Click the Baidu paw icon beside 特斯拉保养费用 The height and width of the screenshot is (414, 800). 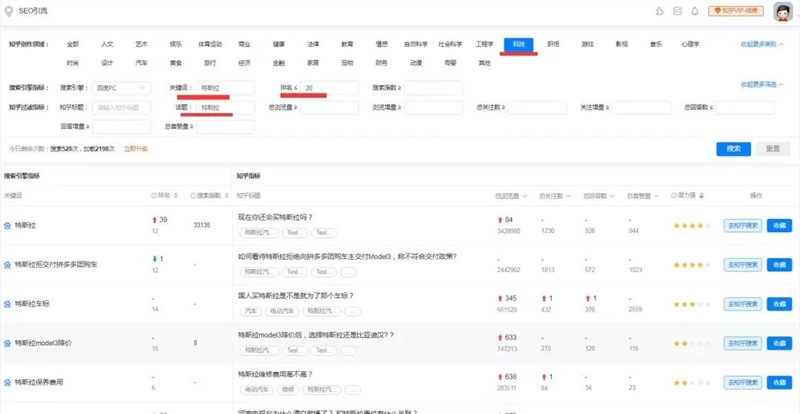[x=8, y=382]
